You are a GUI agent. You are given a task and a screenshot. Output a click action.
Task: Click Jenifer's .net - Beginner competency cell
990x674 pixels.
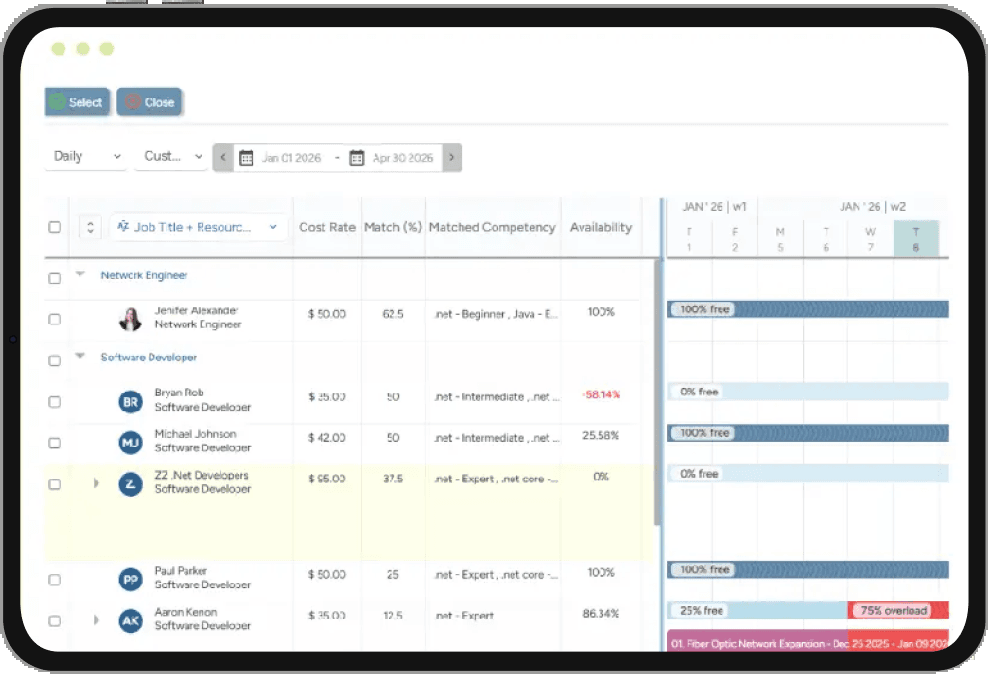click(496, 314)
